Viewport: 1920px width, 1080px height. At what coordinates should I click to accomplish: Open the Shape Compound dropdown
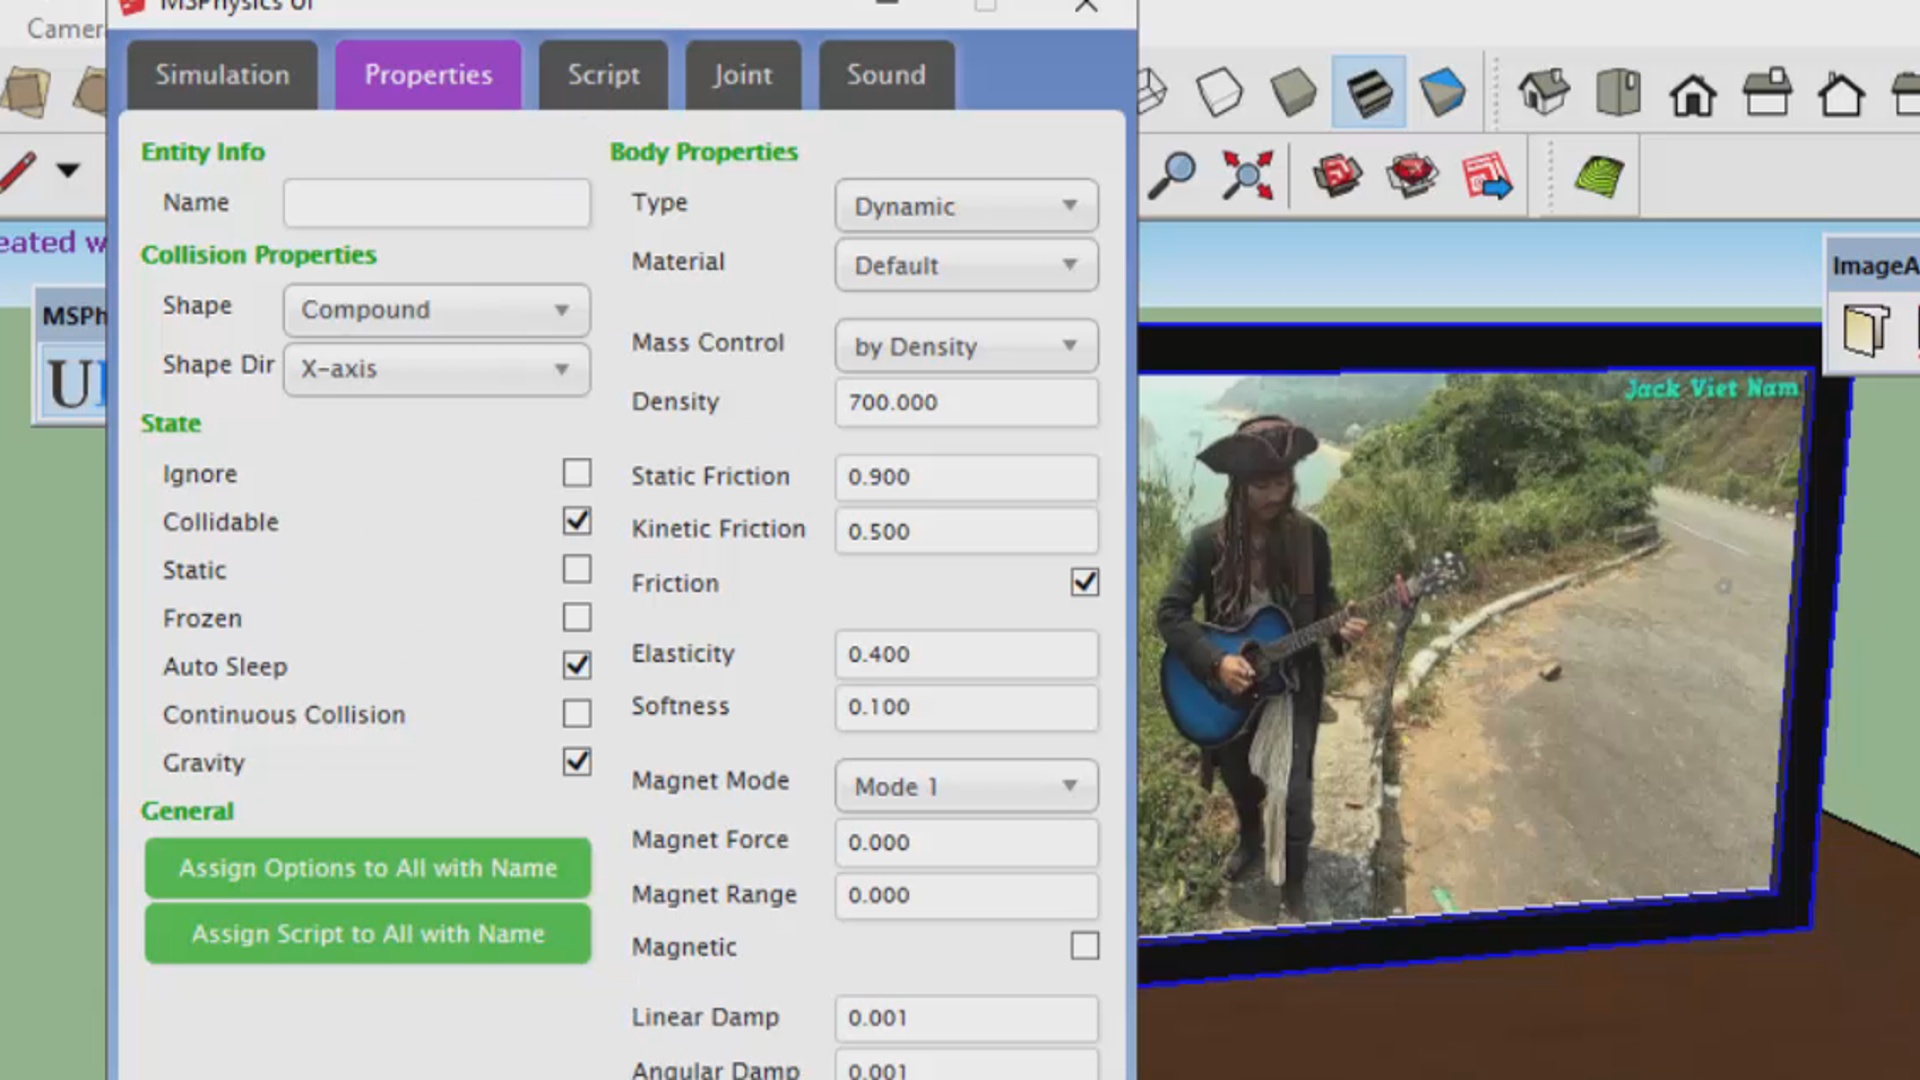(436, 310)
